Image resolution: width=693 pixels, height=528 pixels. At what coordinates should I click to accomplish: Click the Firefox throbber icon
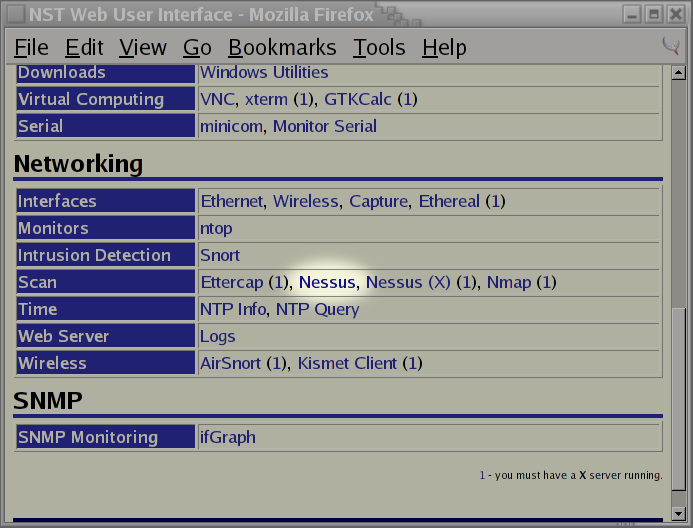[x=670, y=46]
